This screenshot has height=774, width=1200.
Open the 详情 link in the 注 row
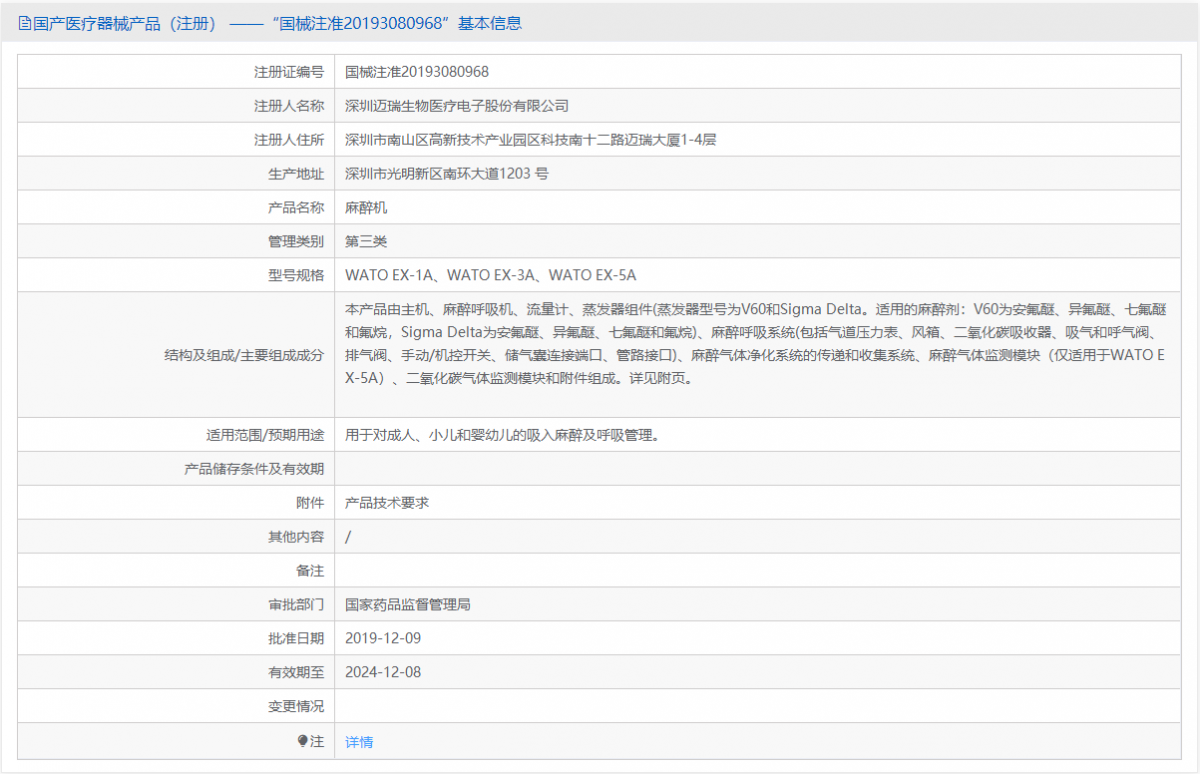(358, 741)
